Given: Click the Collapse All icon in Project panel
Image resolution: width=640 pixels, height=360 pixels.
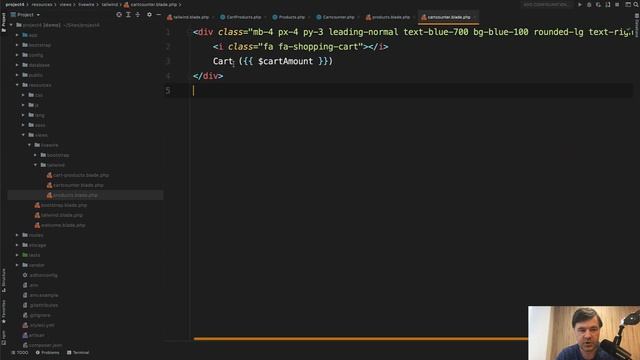Looking at the screenshot, I should [x=138, y=15].
